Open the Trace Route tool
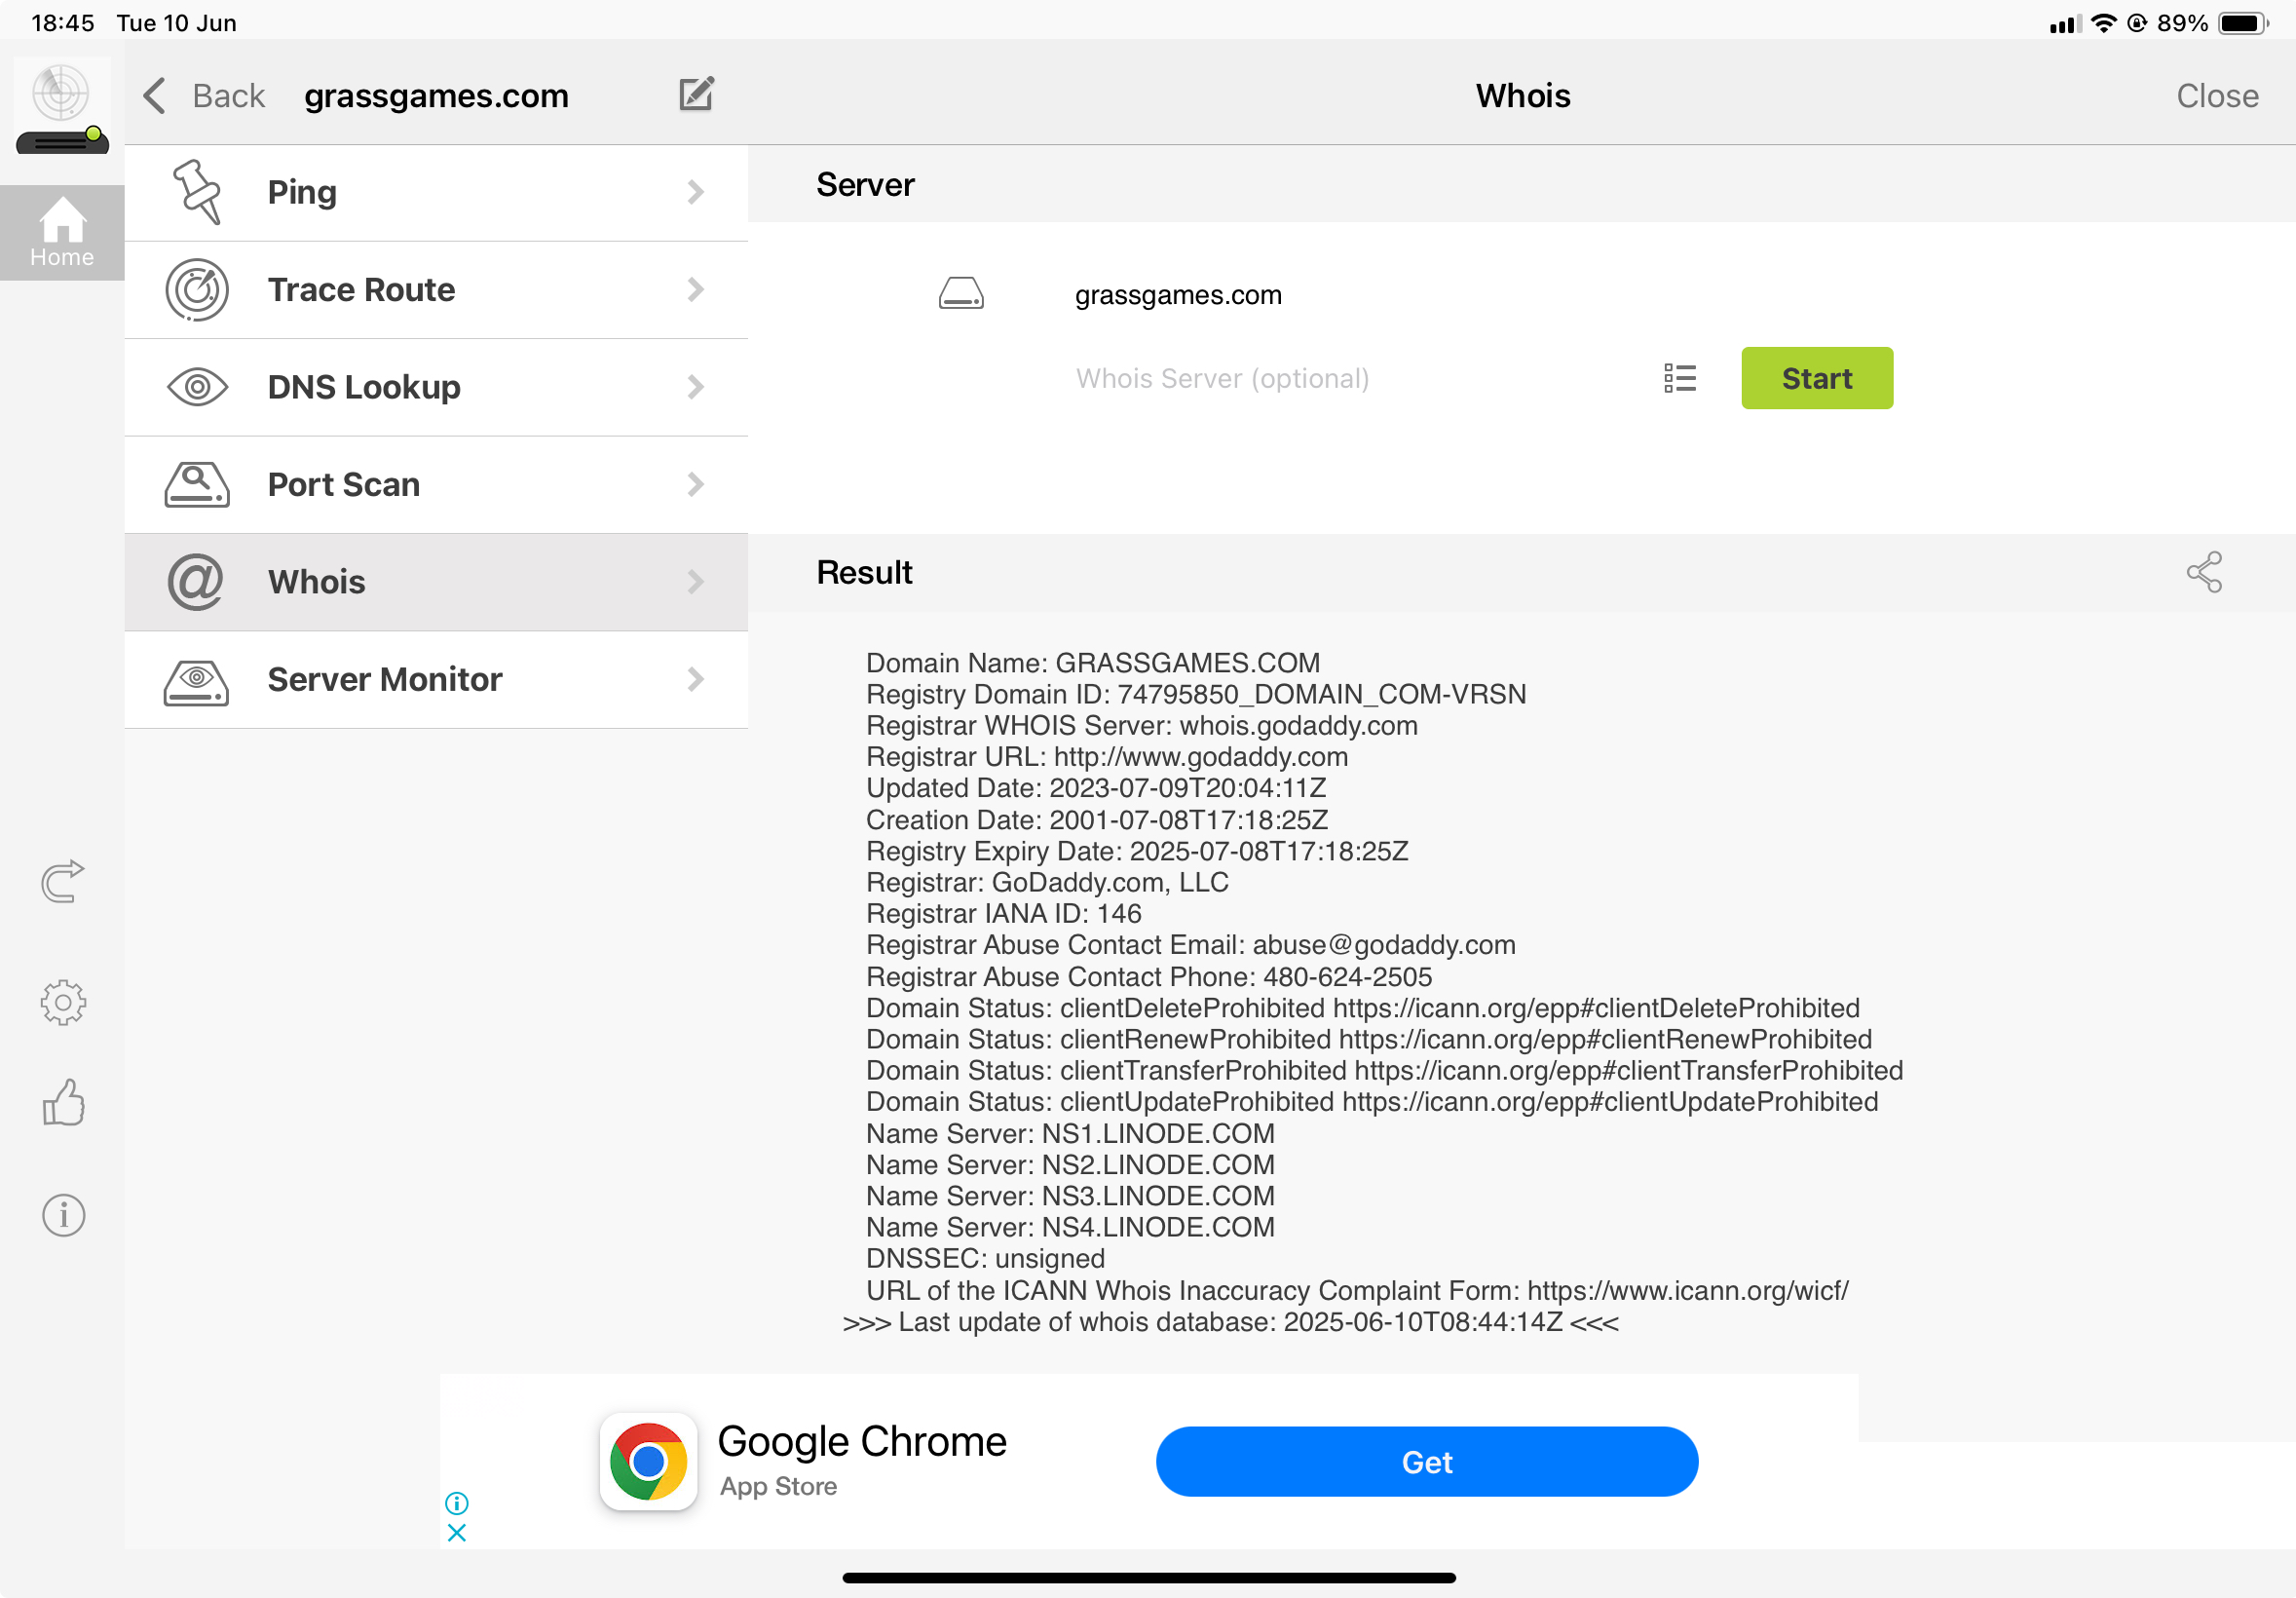This screenshot has width=2296, height=1598. click(x=436, y=290)
